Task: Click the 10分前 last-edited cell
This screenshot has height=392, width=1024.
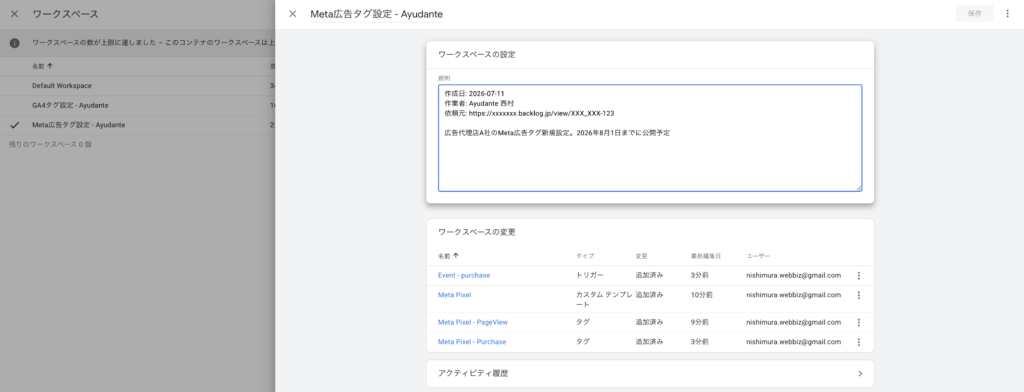Action: pos(701,295)
